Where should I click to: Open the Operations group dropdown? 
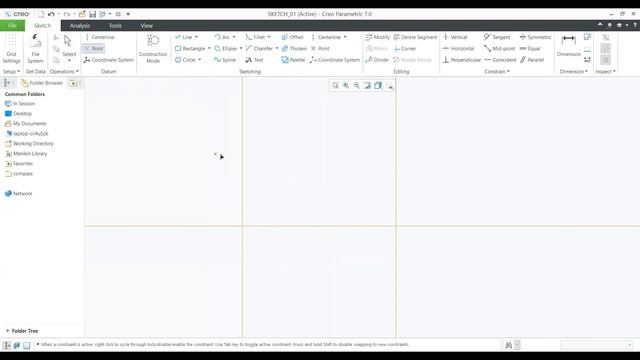[x=64, y=71]
